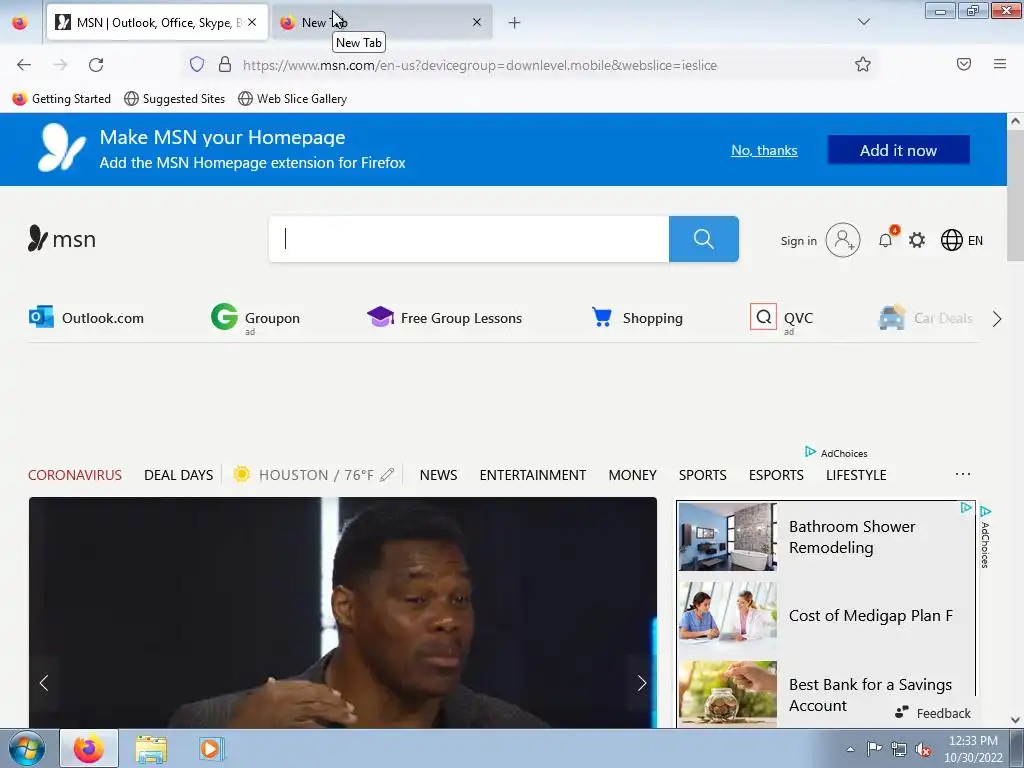Open the Getting Started bookmark
The image size is (1024, 768).
[x=62, y=99]
